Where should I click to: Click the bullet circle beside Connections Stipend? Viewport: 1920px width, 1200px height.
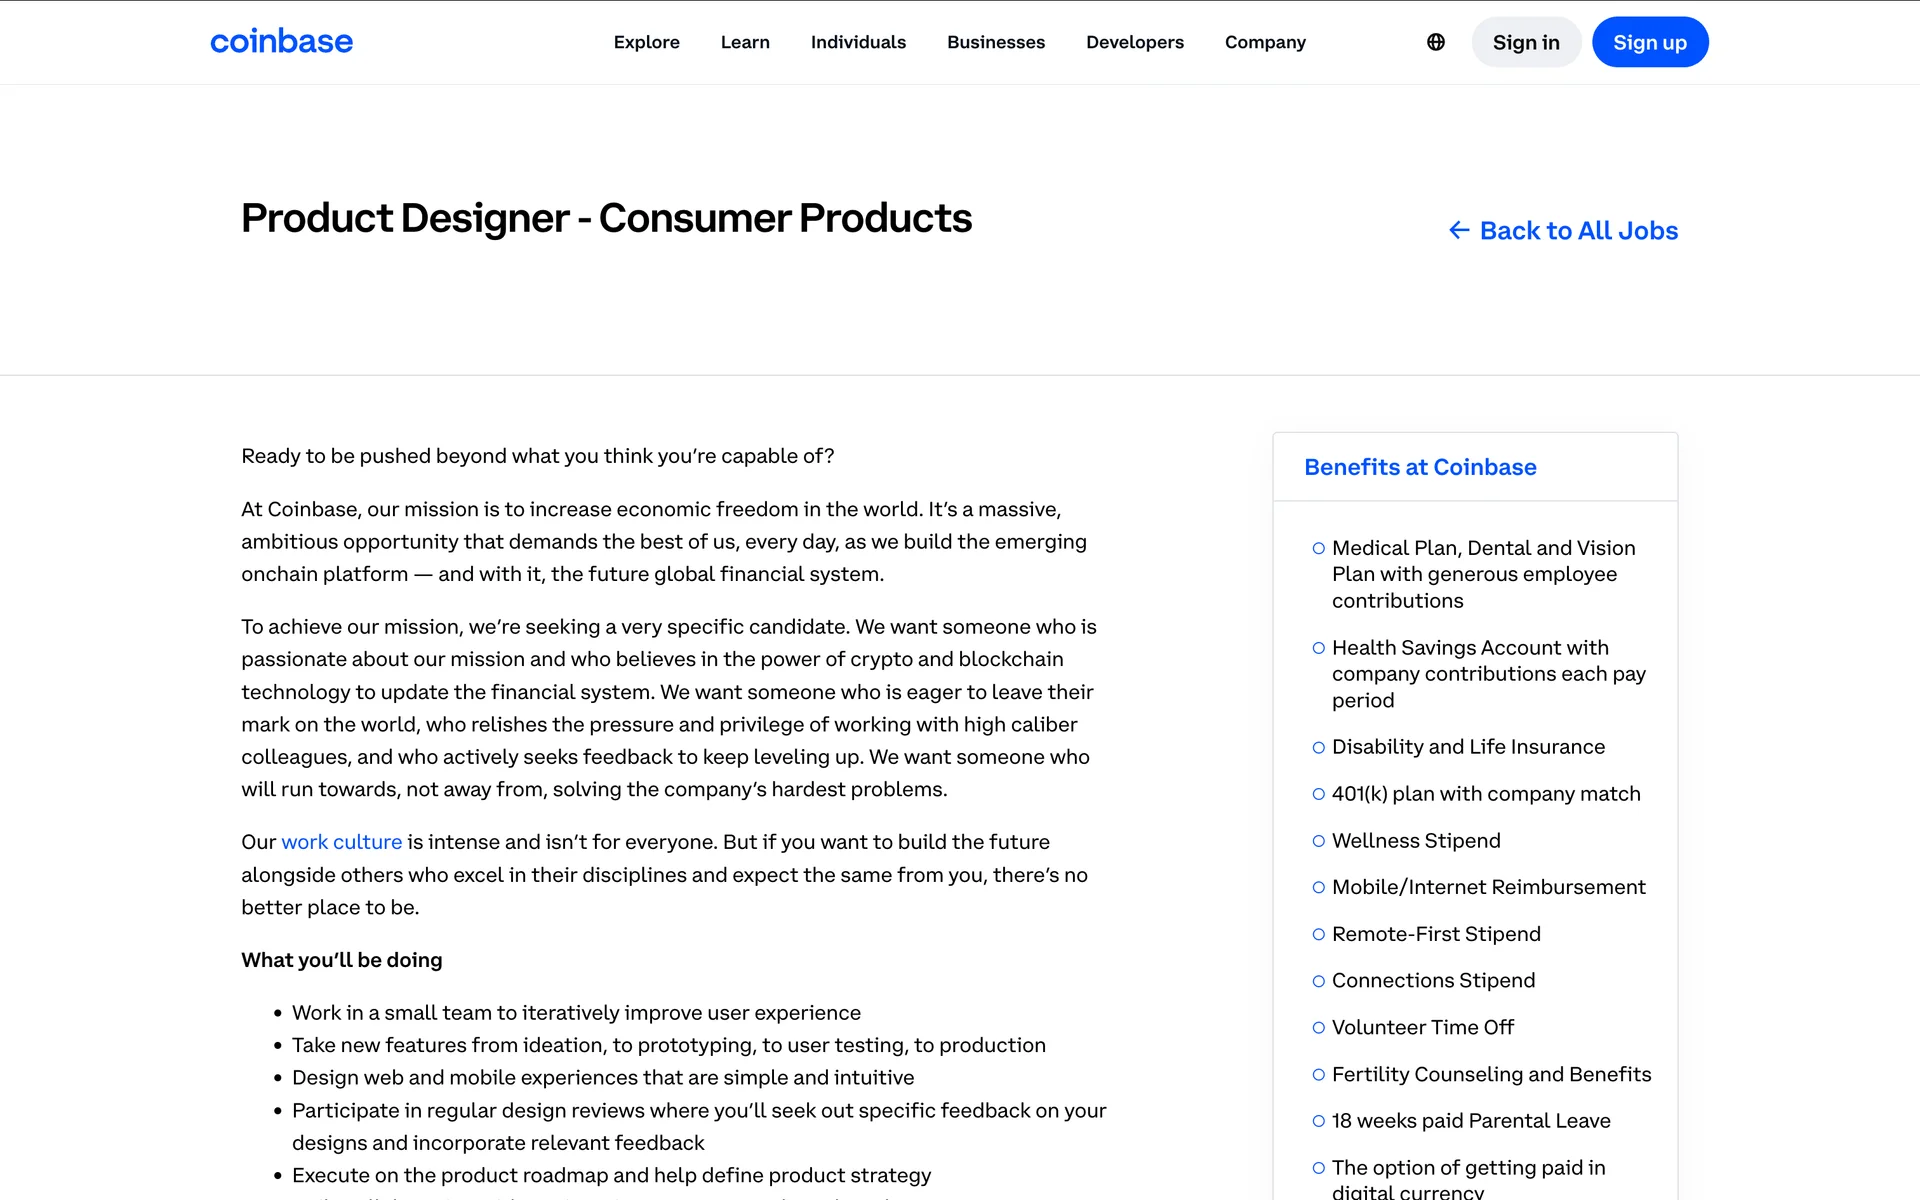point(1319,981)
